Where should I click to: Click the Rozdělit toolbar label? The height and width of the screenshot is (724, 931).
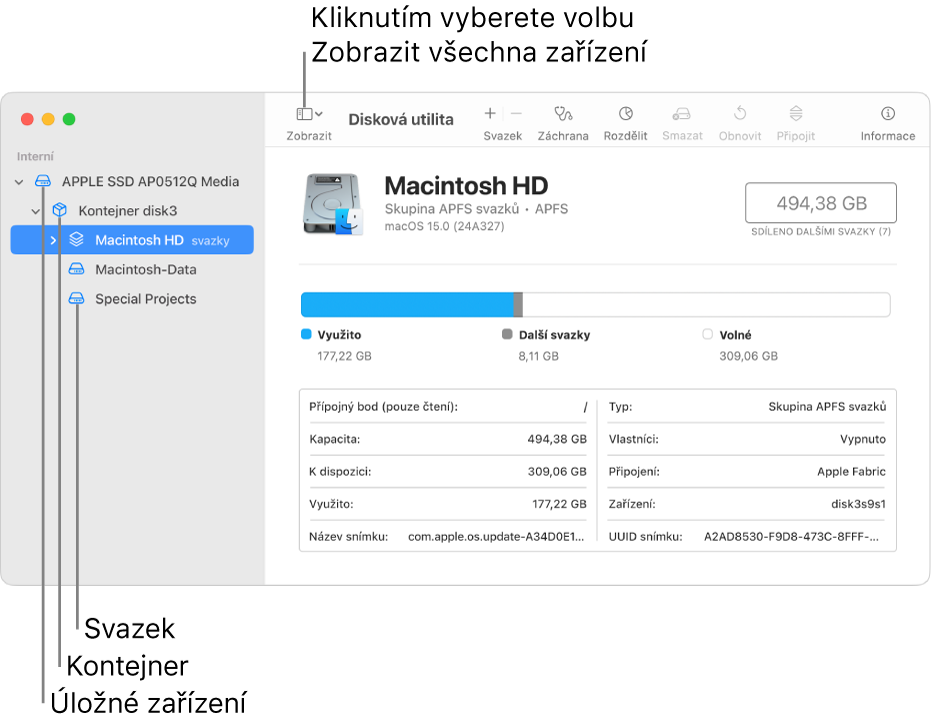pyautogui.click(x=625, y=136)
